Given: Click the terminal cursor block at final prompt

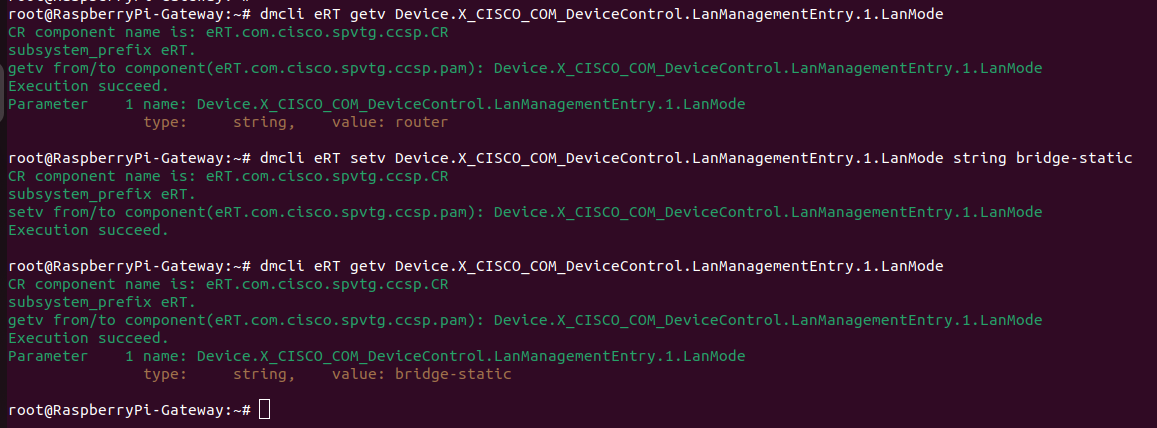Looking at the screenshot, I should 264,410.
